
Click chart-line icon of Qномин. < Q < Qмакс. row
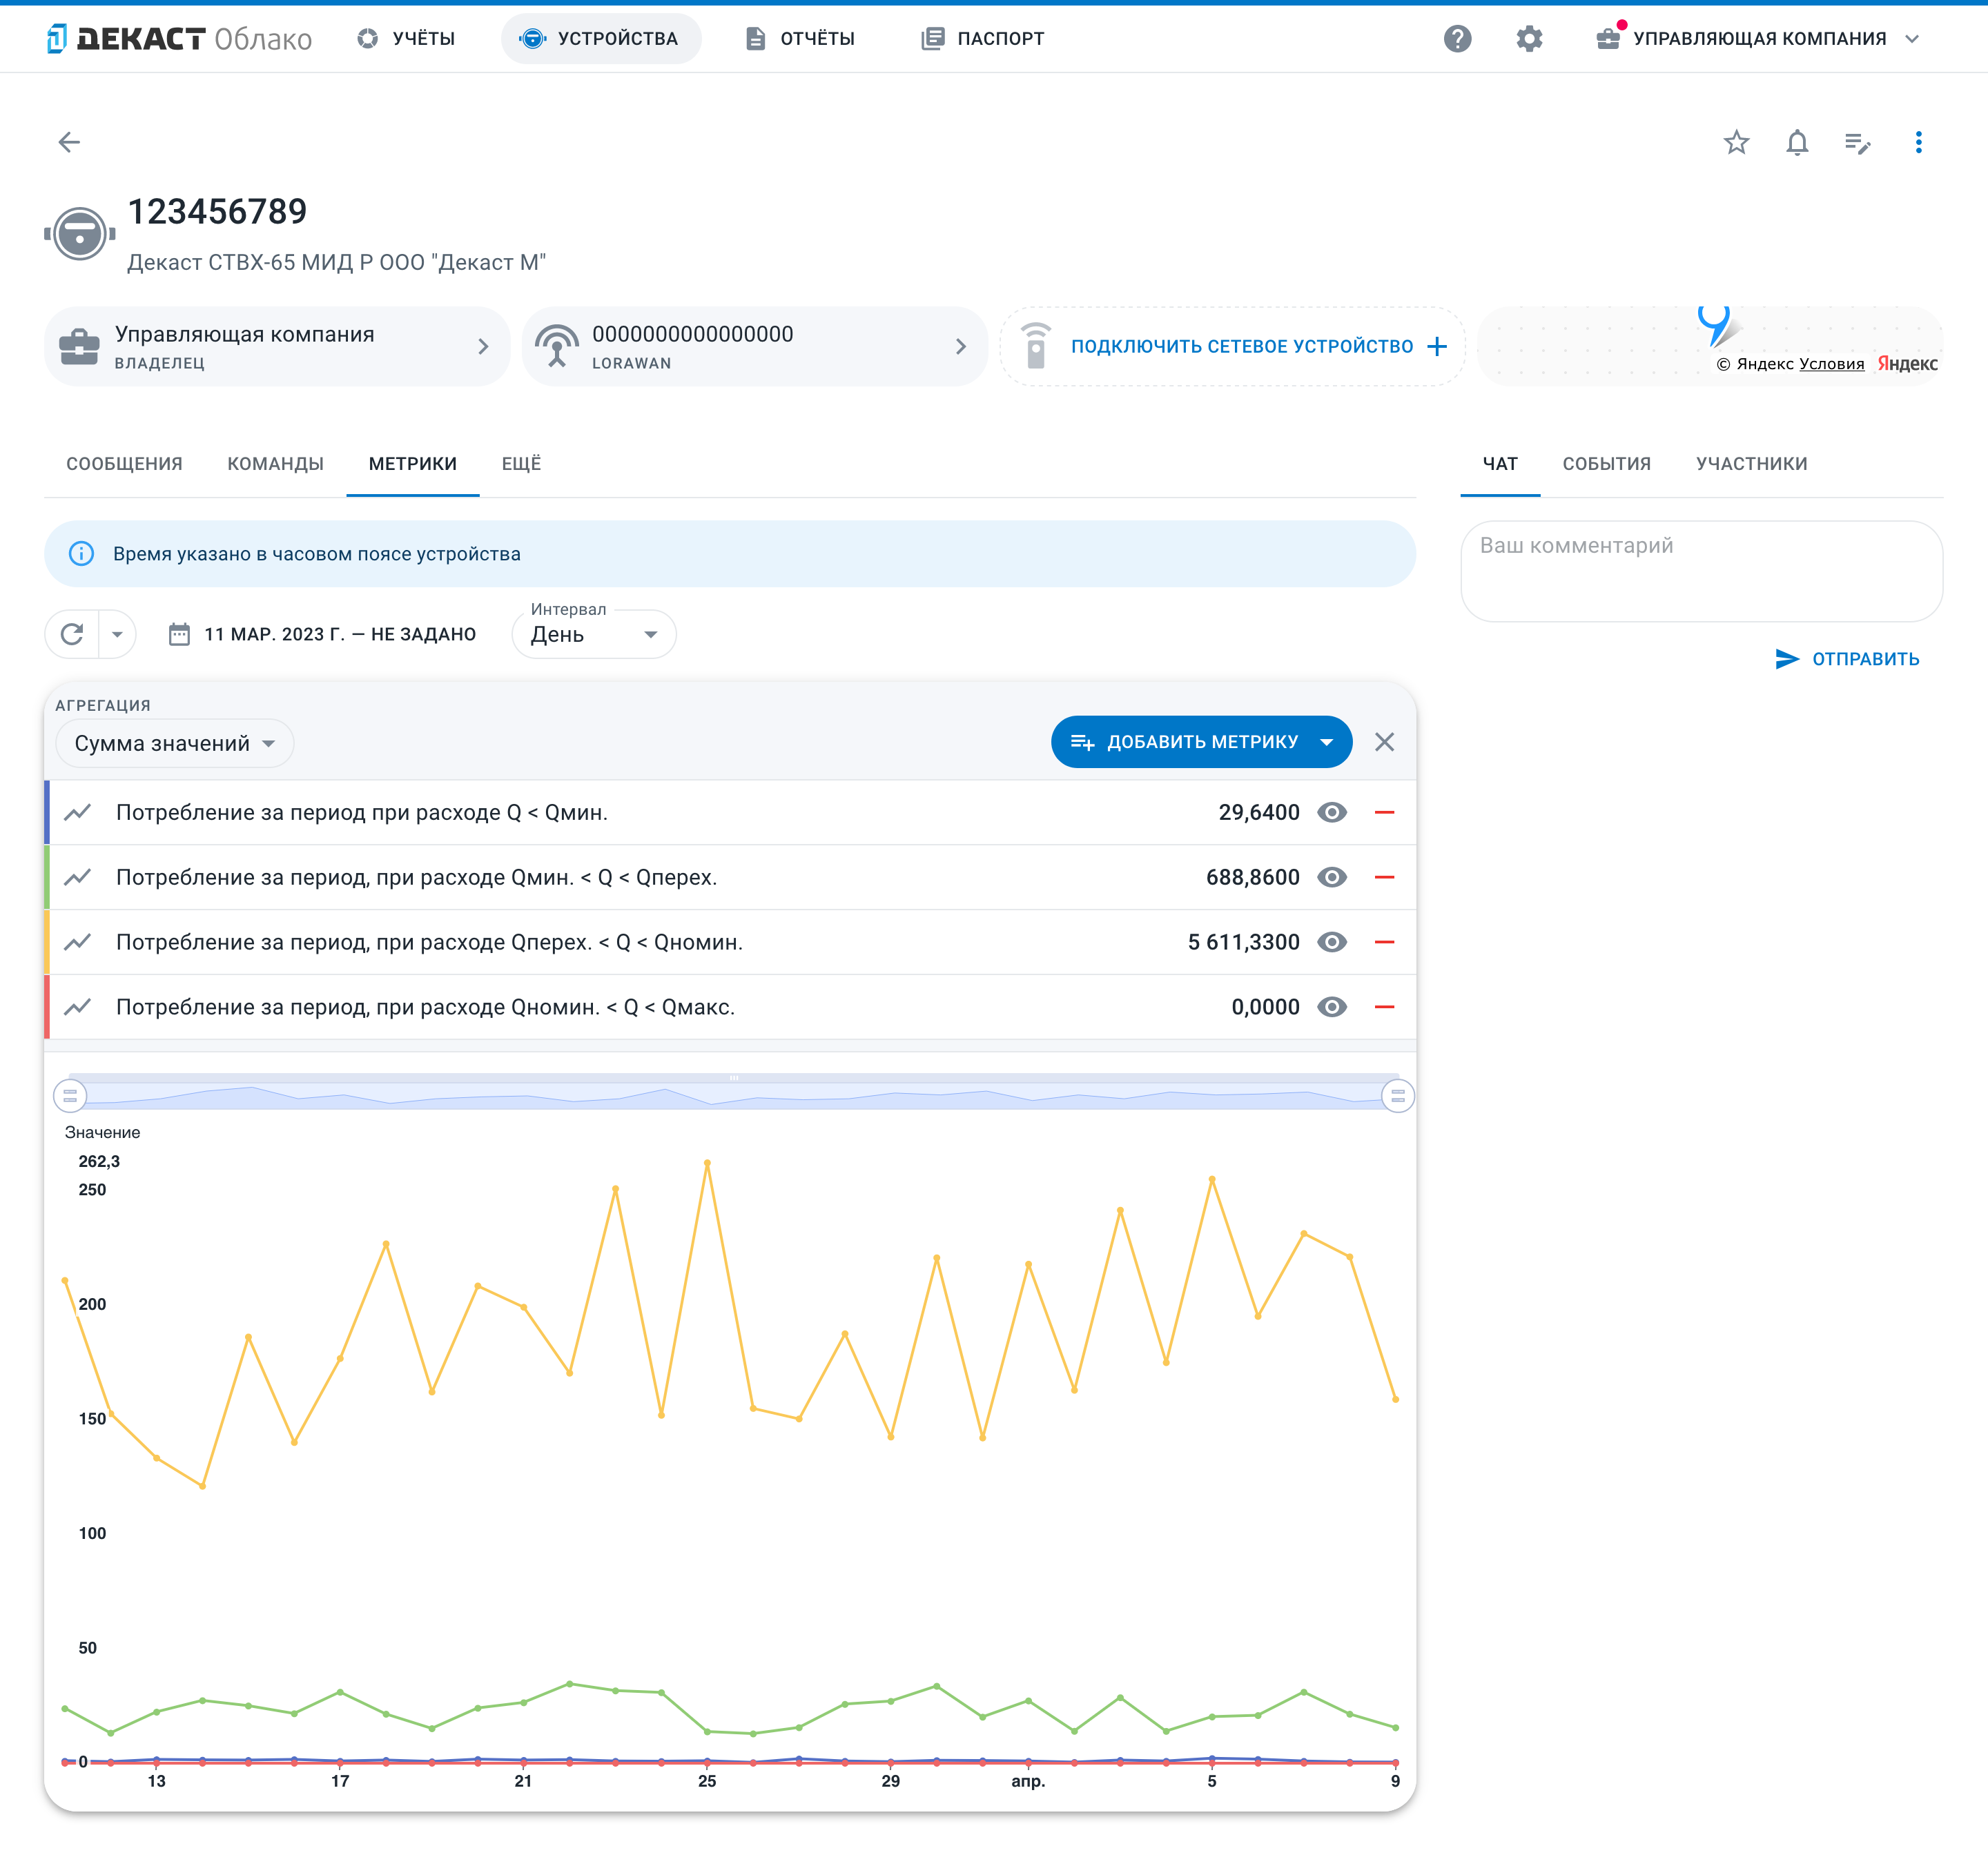(x=78, y=1007)
